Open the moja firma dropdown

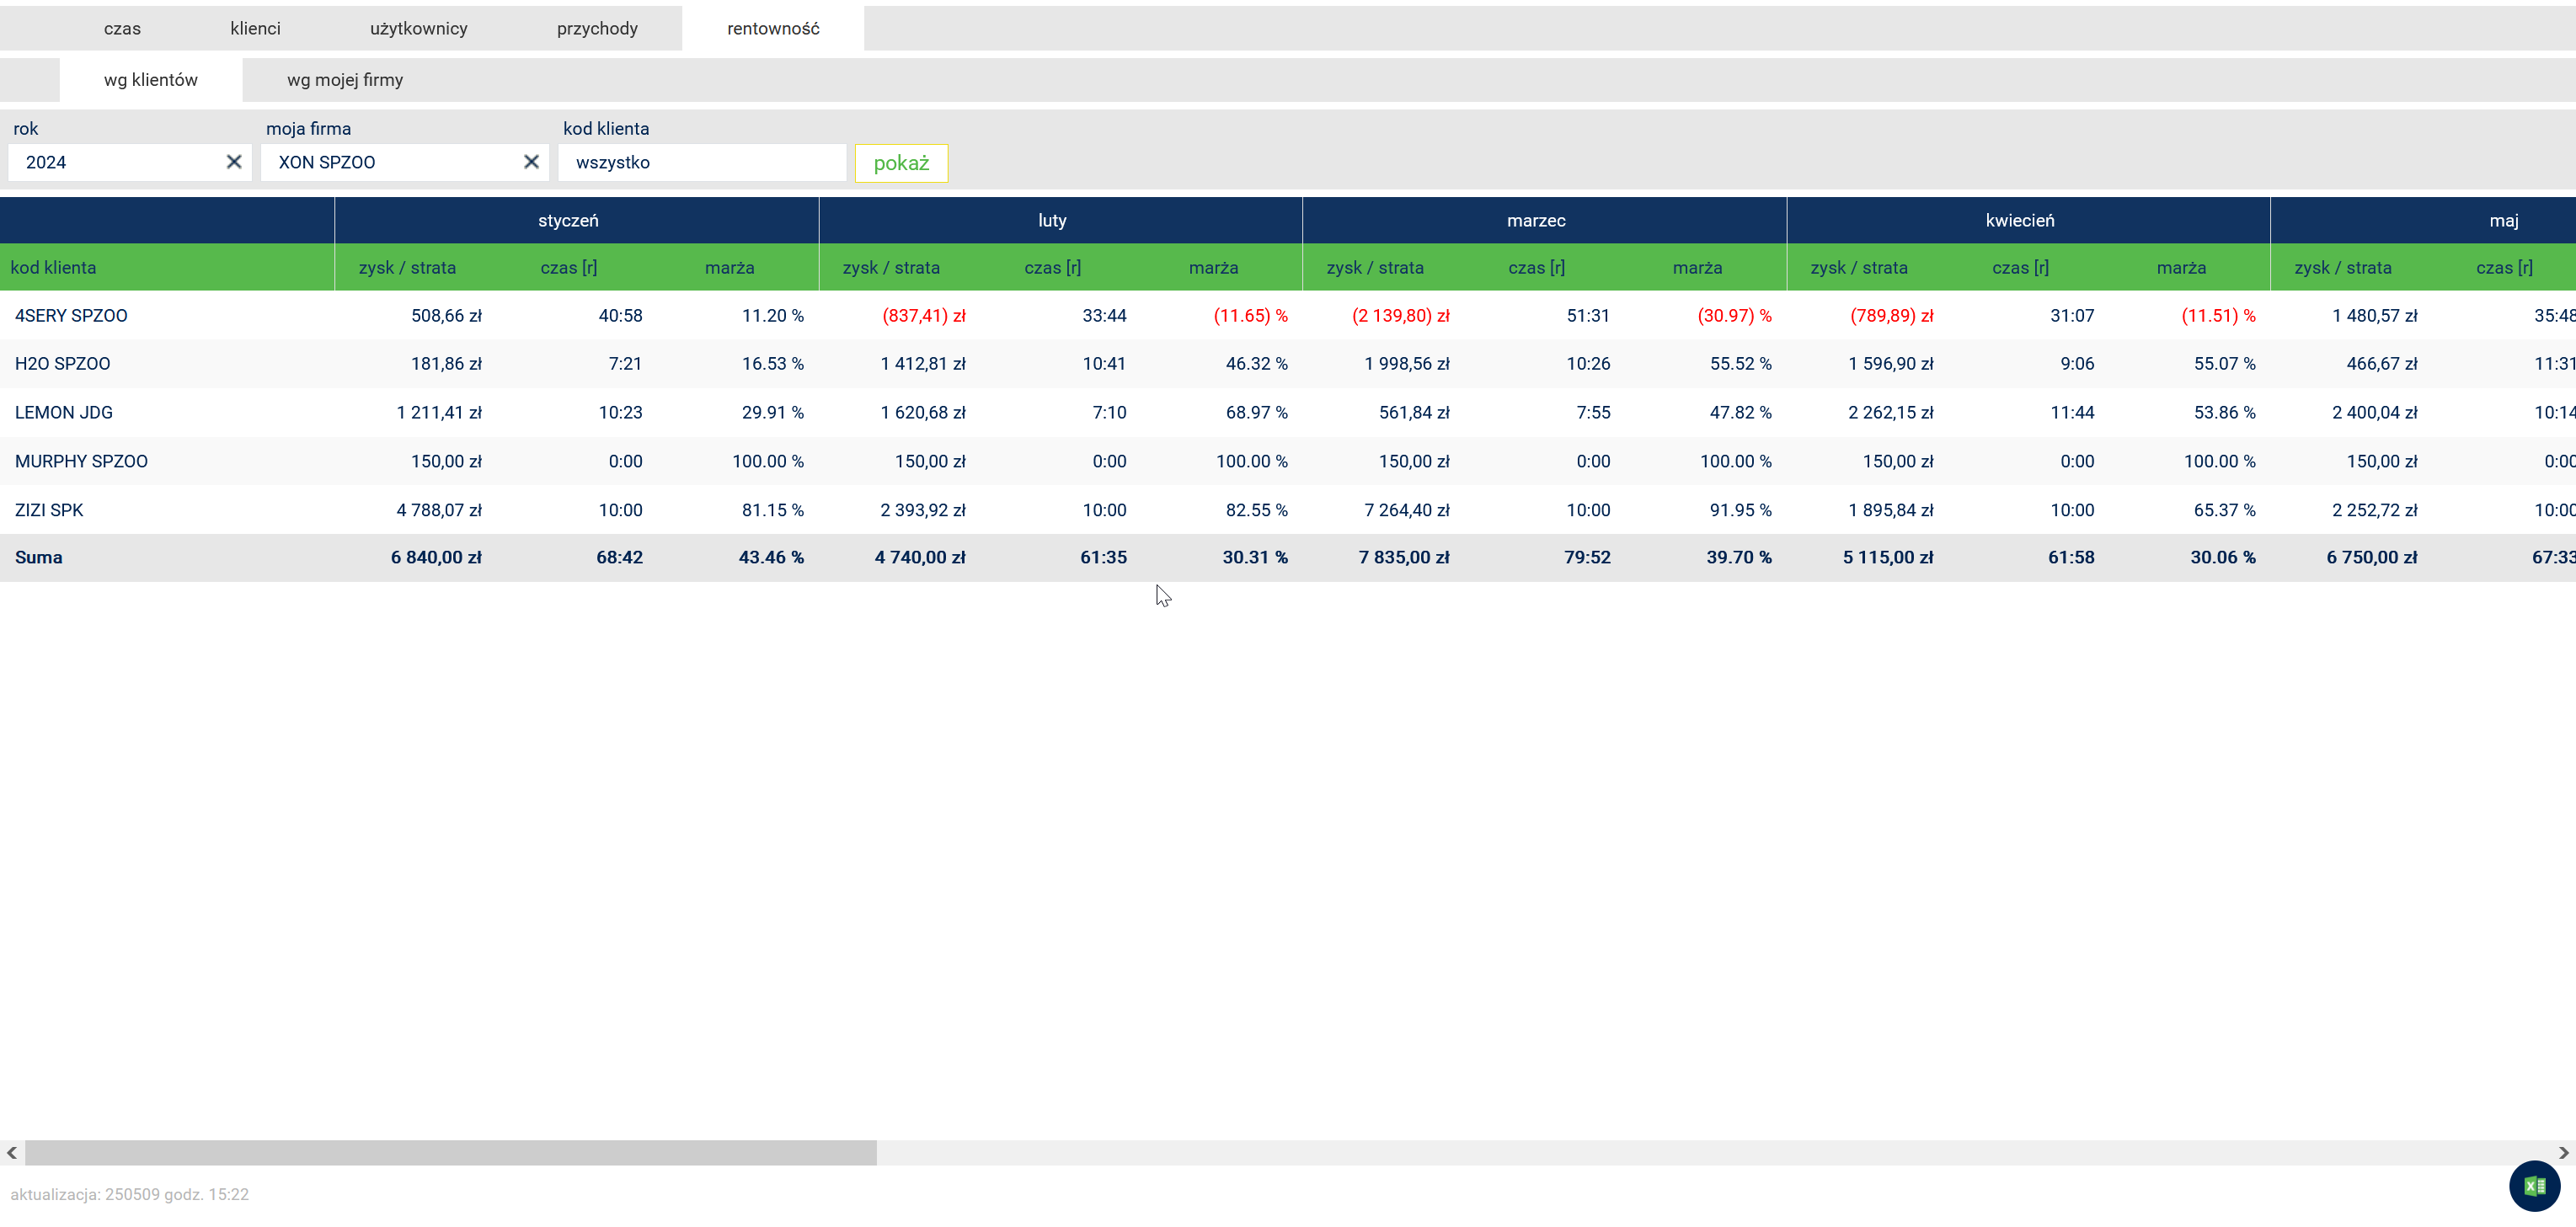(404, 162)
